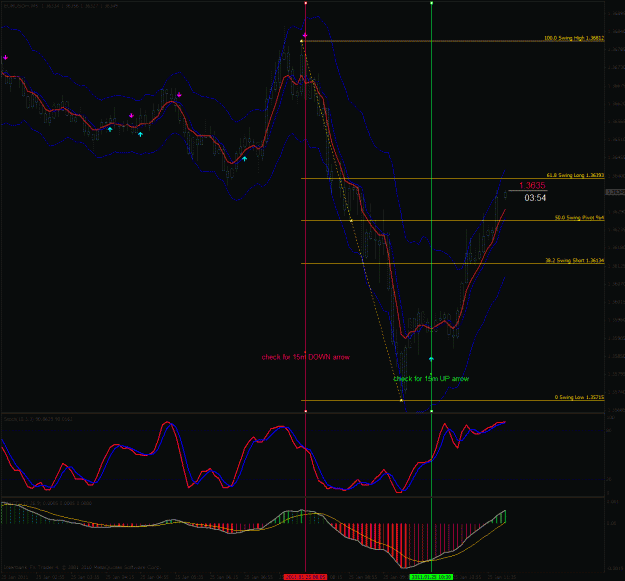This screenshot has width=625, height=581.
Task: Click the '61.8 Swing Long' Fibonacci label
Action: (x=575, y=175)
